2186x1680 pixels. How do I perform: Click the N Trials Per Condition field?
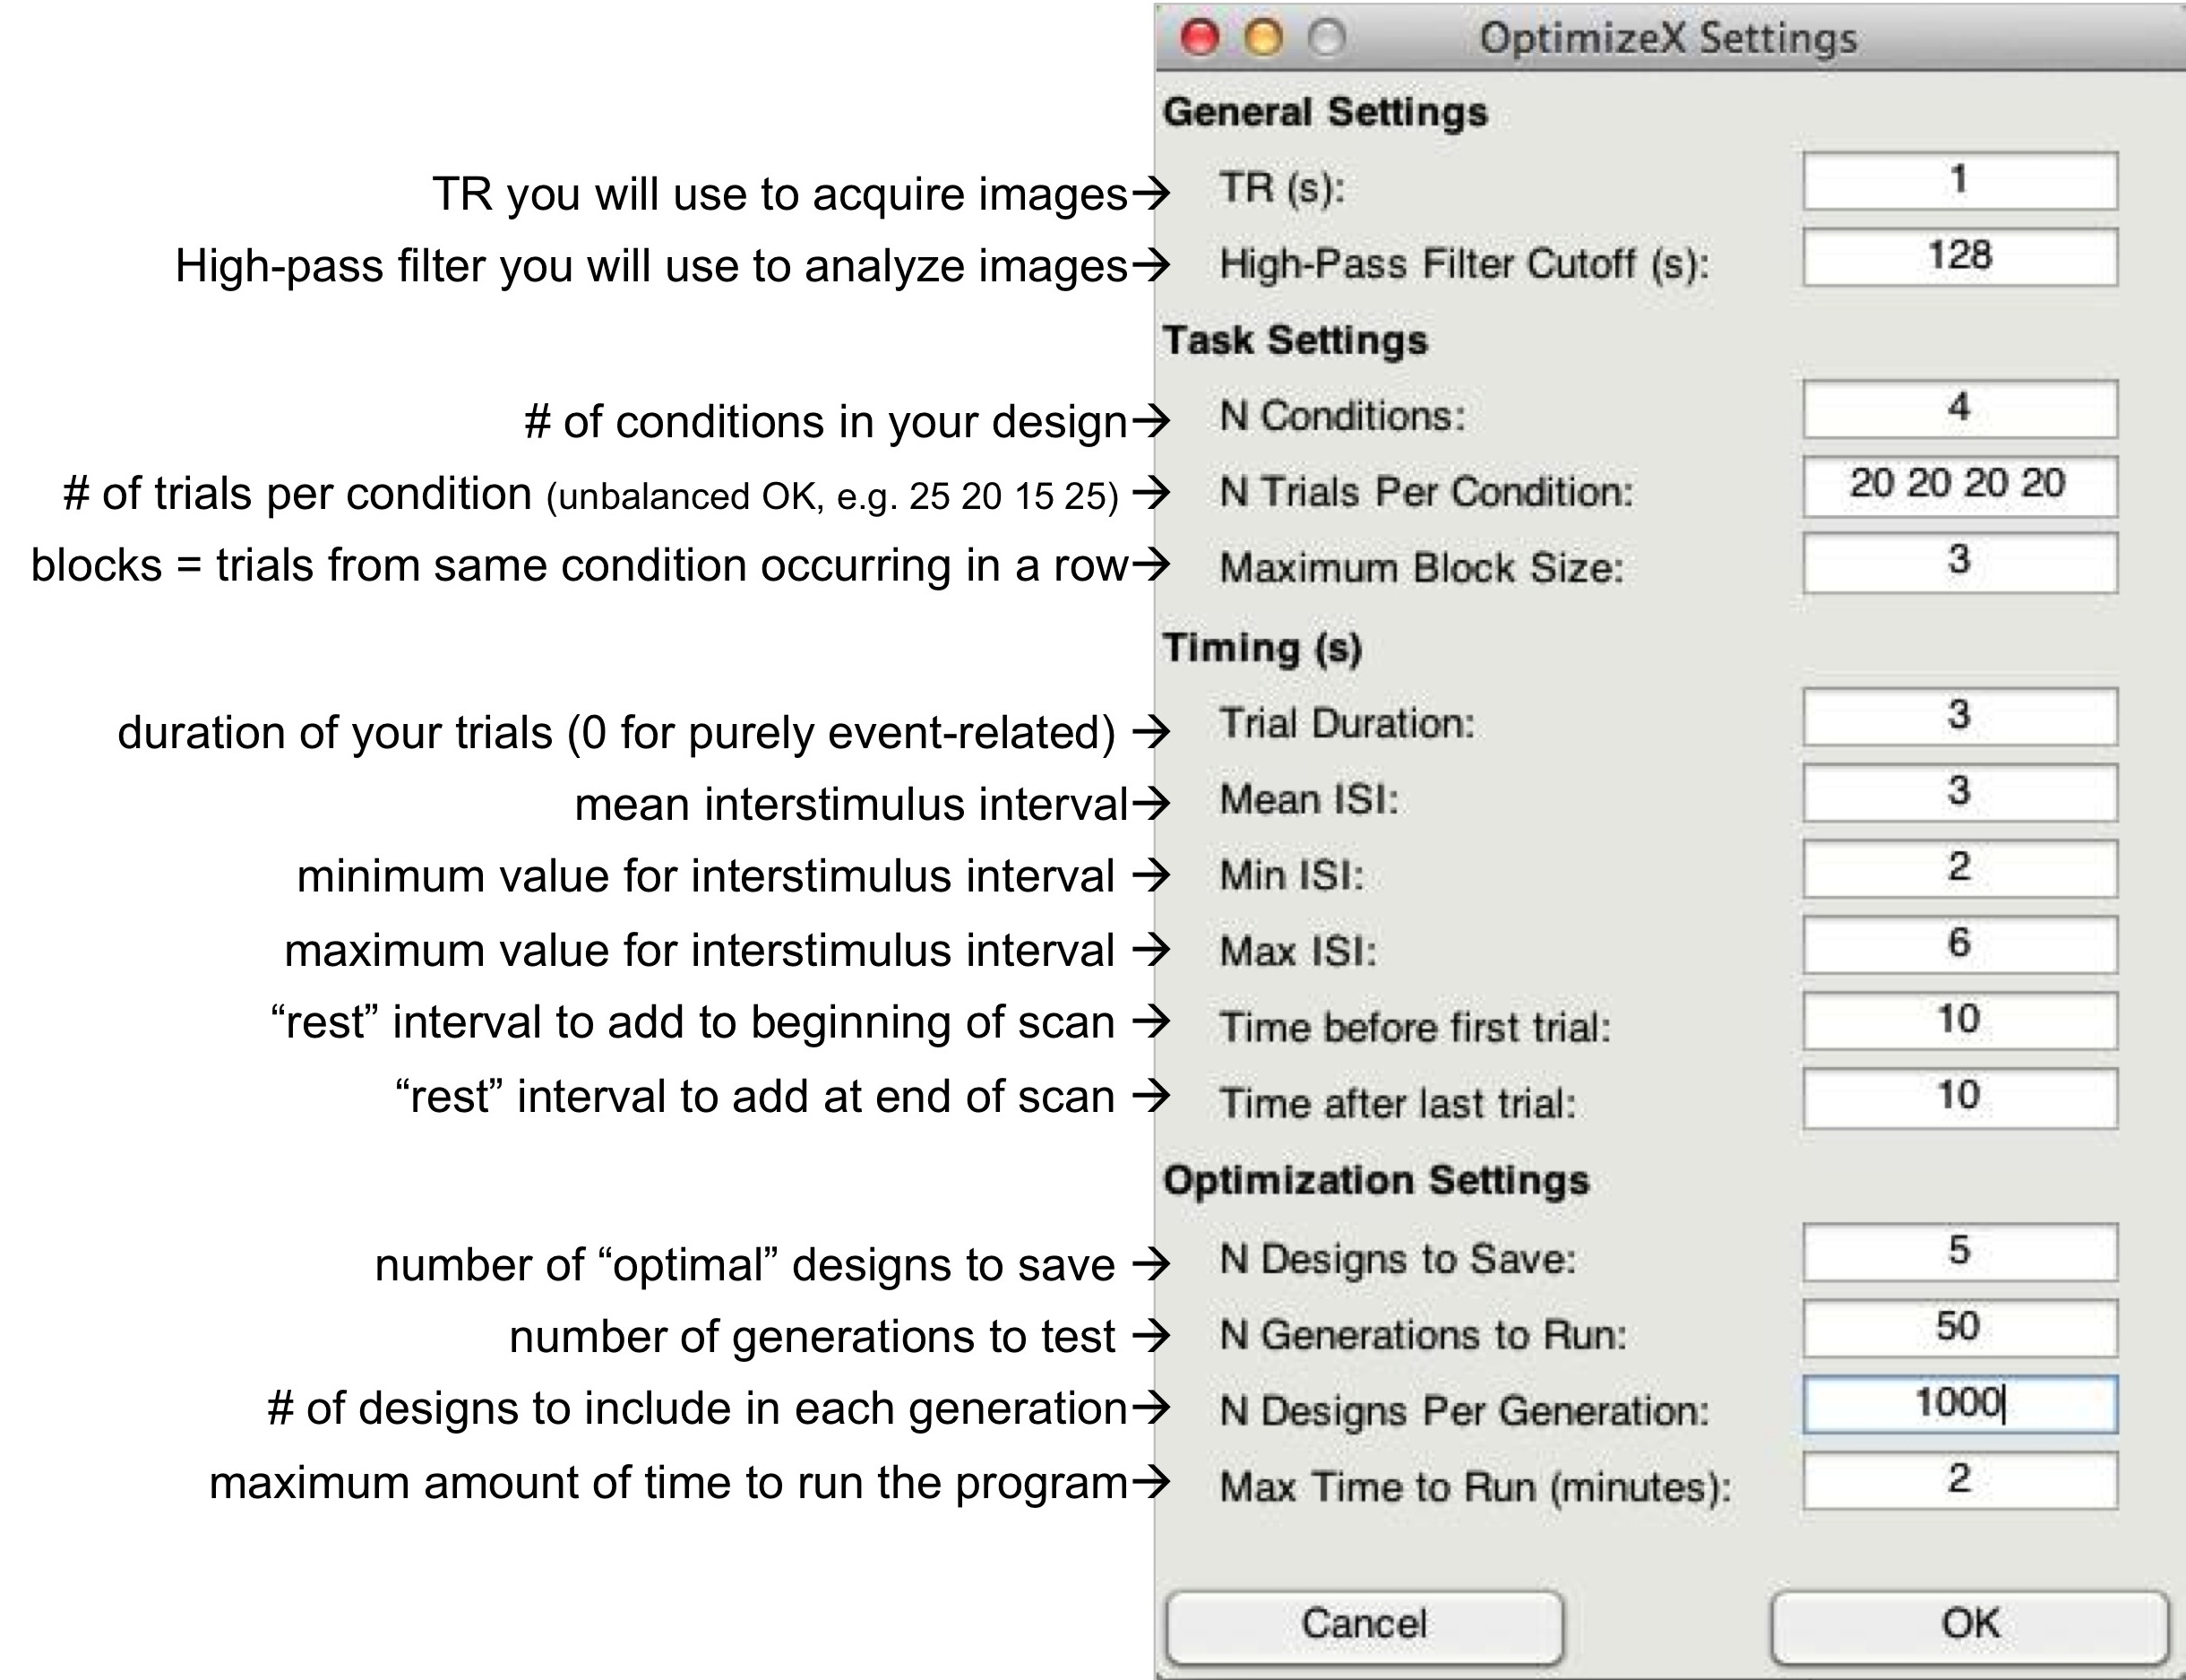pyautogui.click(x=1959, y=486)
